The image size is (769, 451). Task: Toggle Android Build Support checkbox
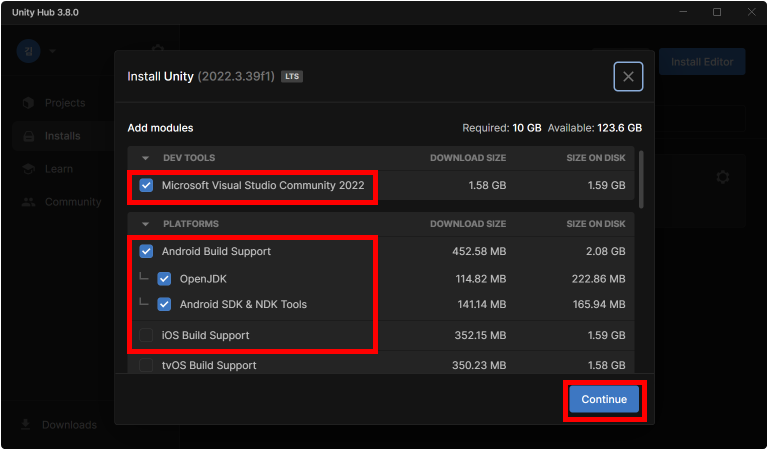(146, 251)
